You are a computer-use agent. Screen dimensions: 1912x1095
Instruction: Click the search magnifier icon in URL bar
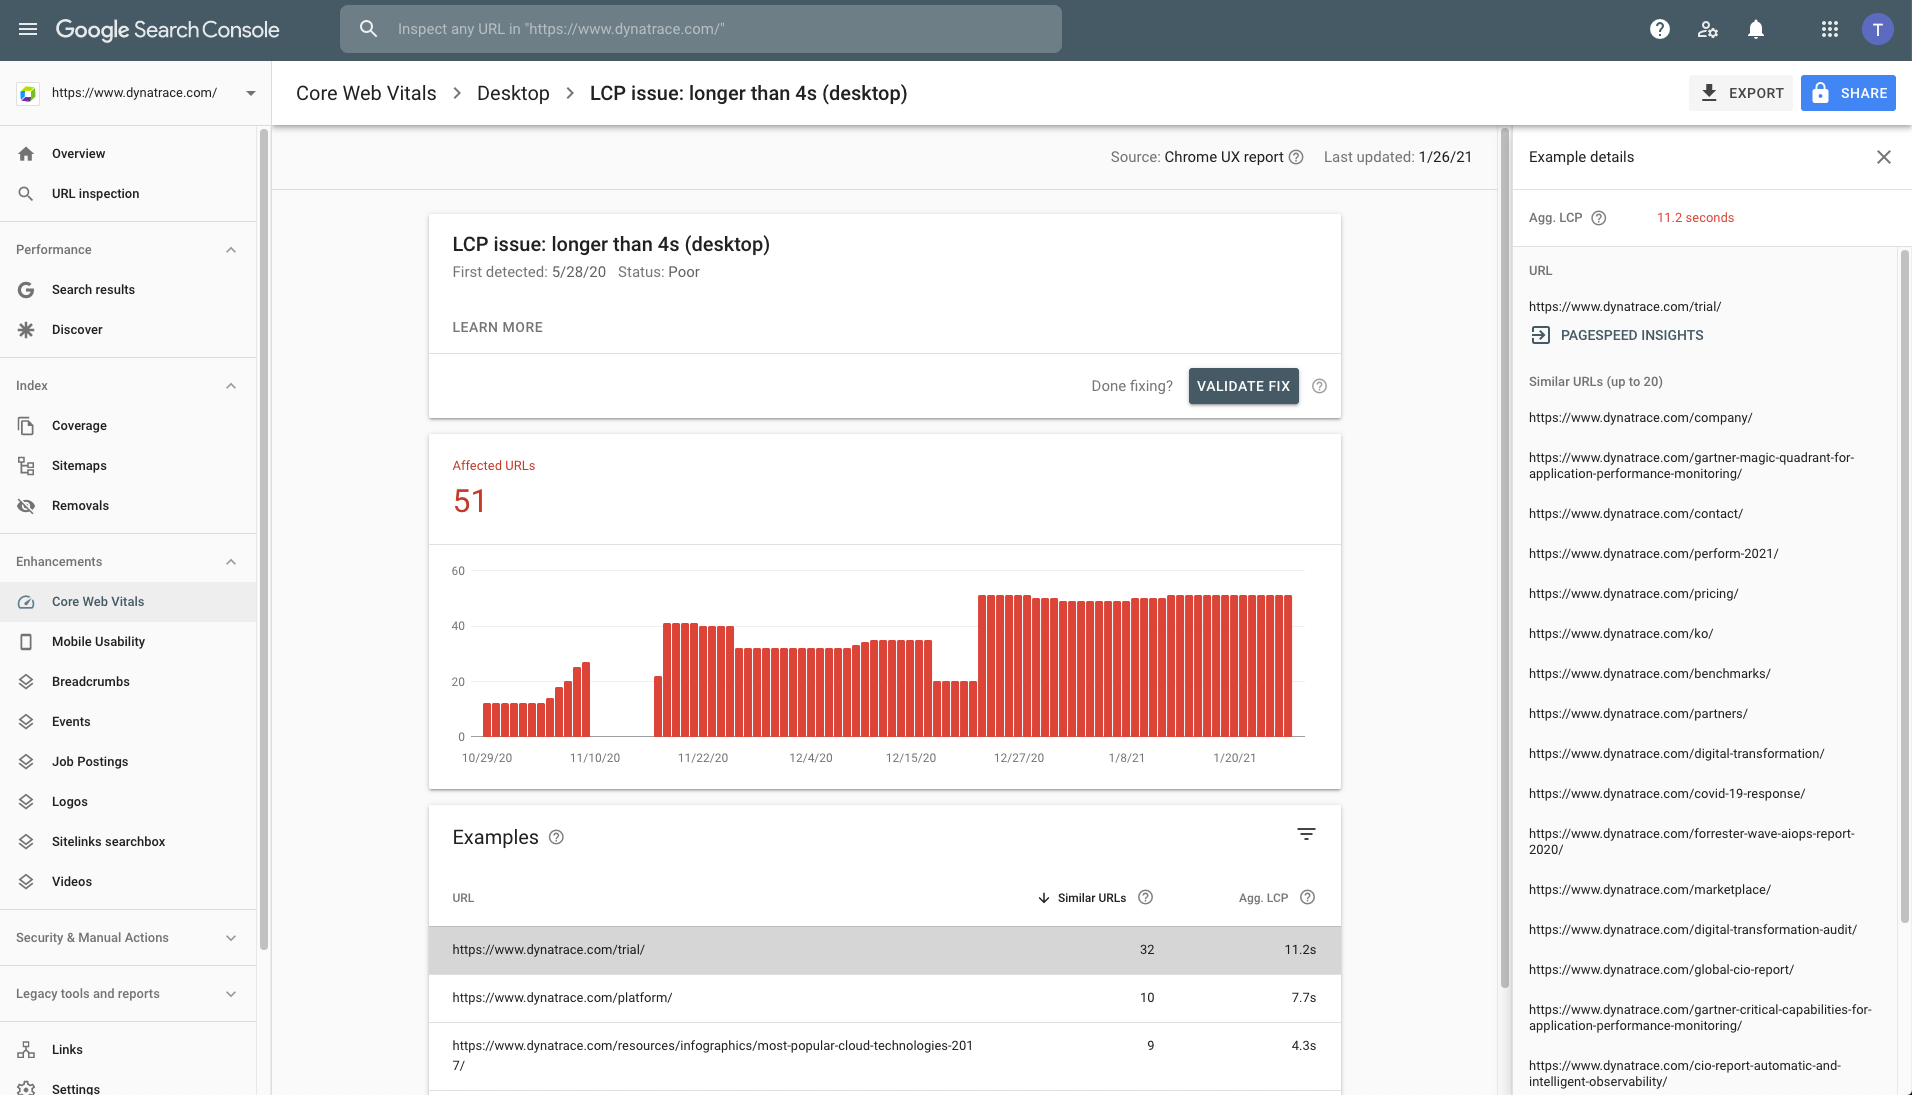click(369, 29)
